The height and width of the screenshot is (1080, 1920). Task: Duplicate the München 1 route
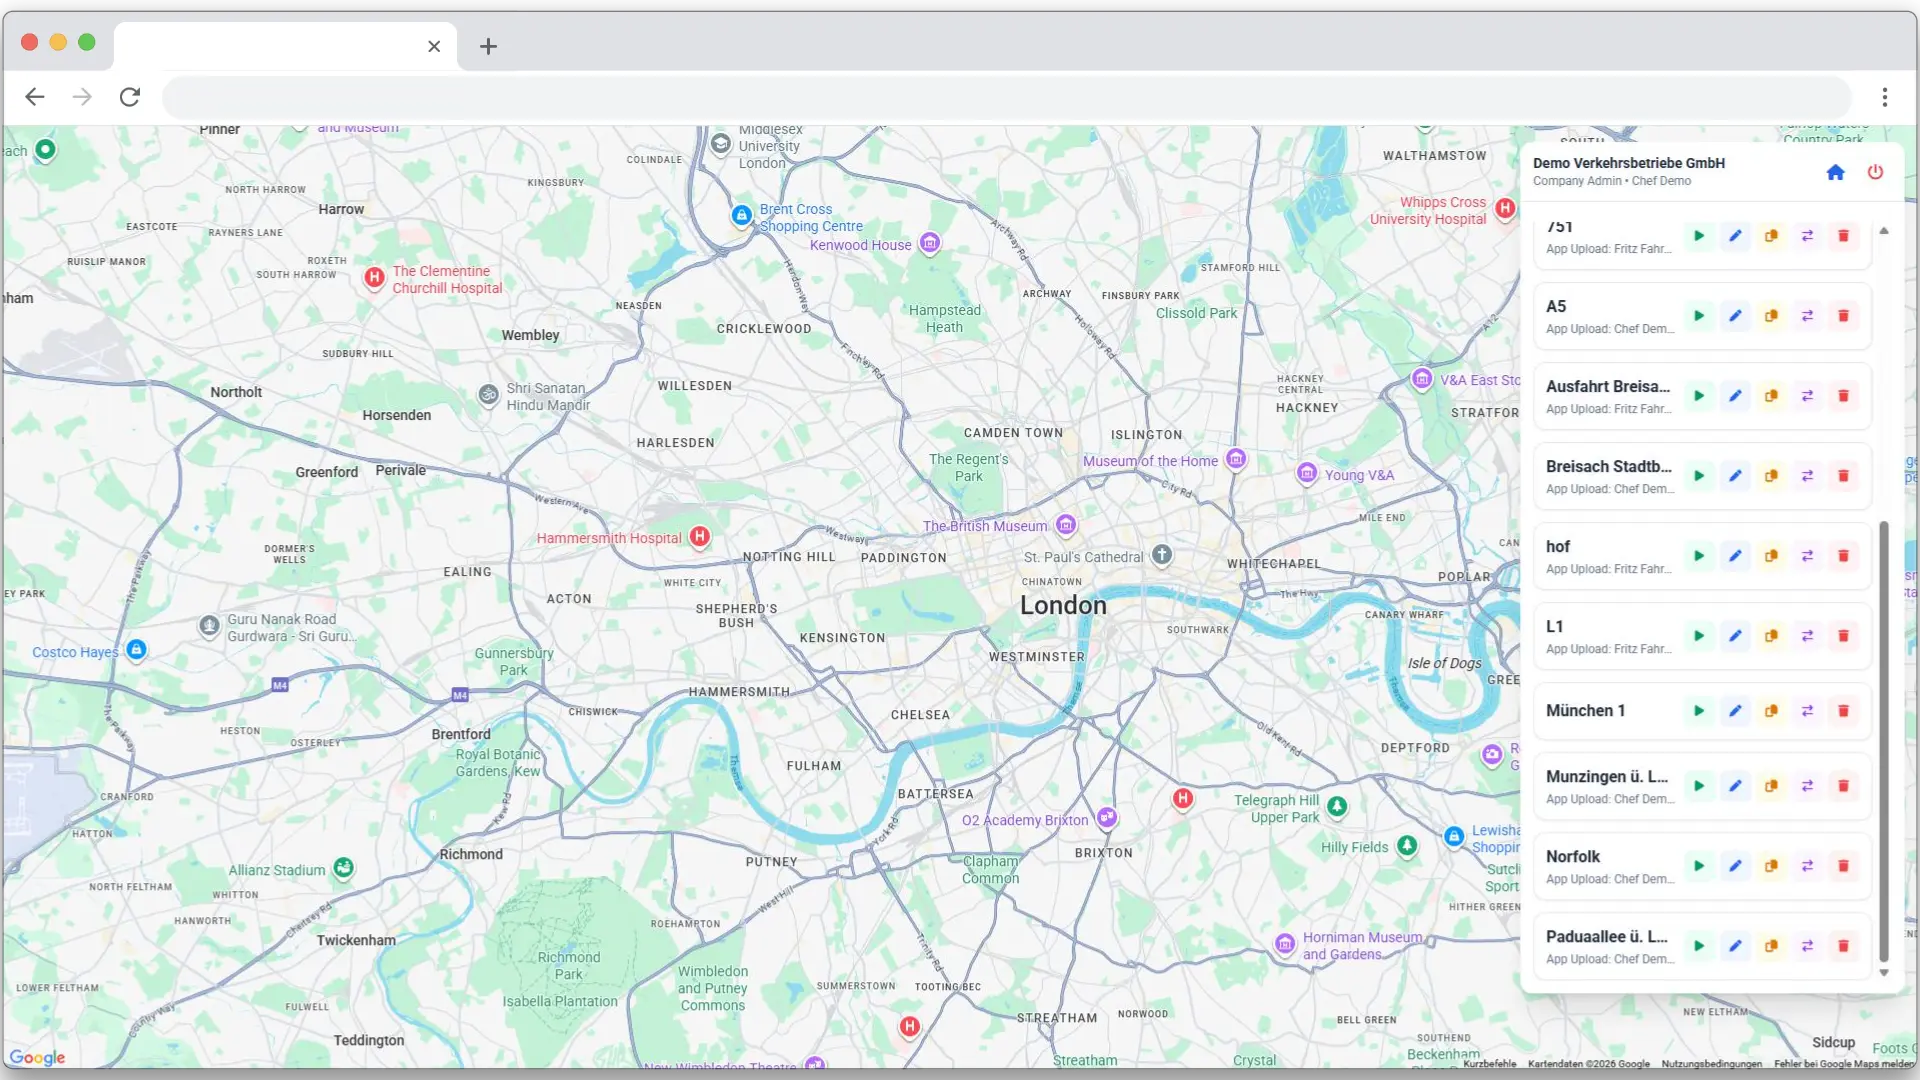pos(1771,711)
